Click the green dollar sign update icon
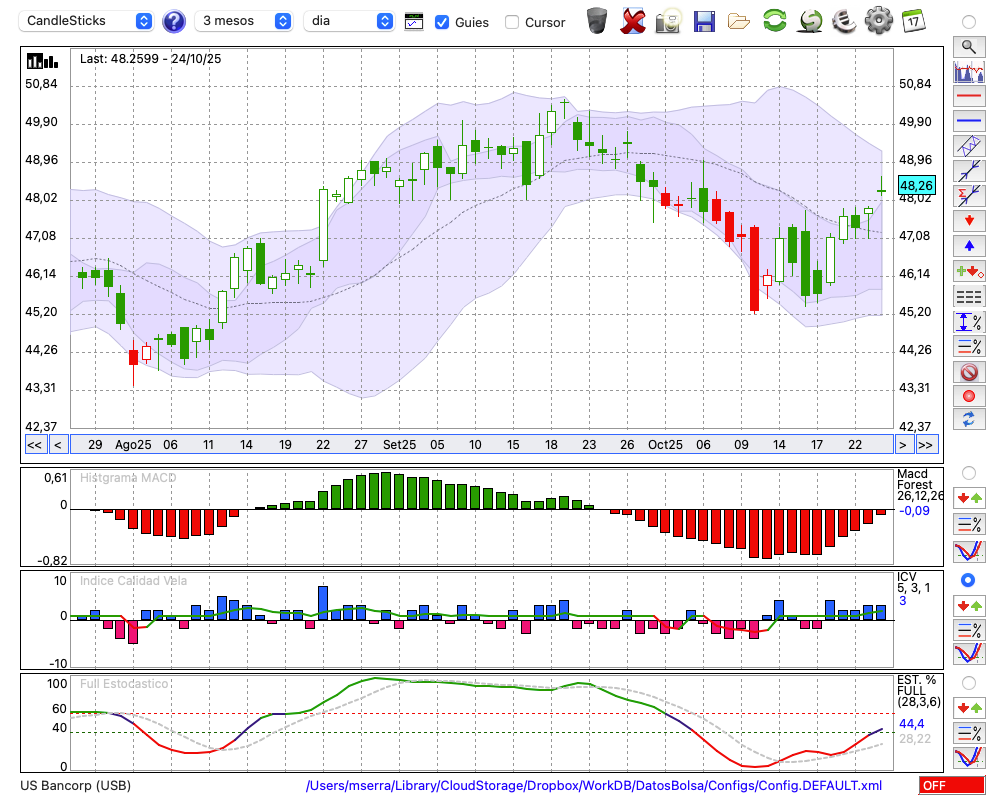Viewport: 1000px width, 800px height. coord(811,21)
